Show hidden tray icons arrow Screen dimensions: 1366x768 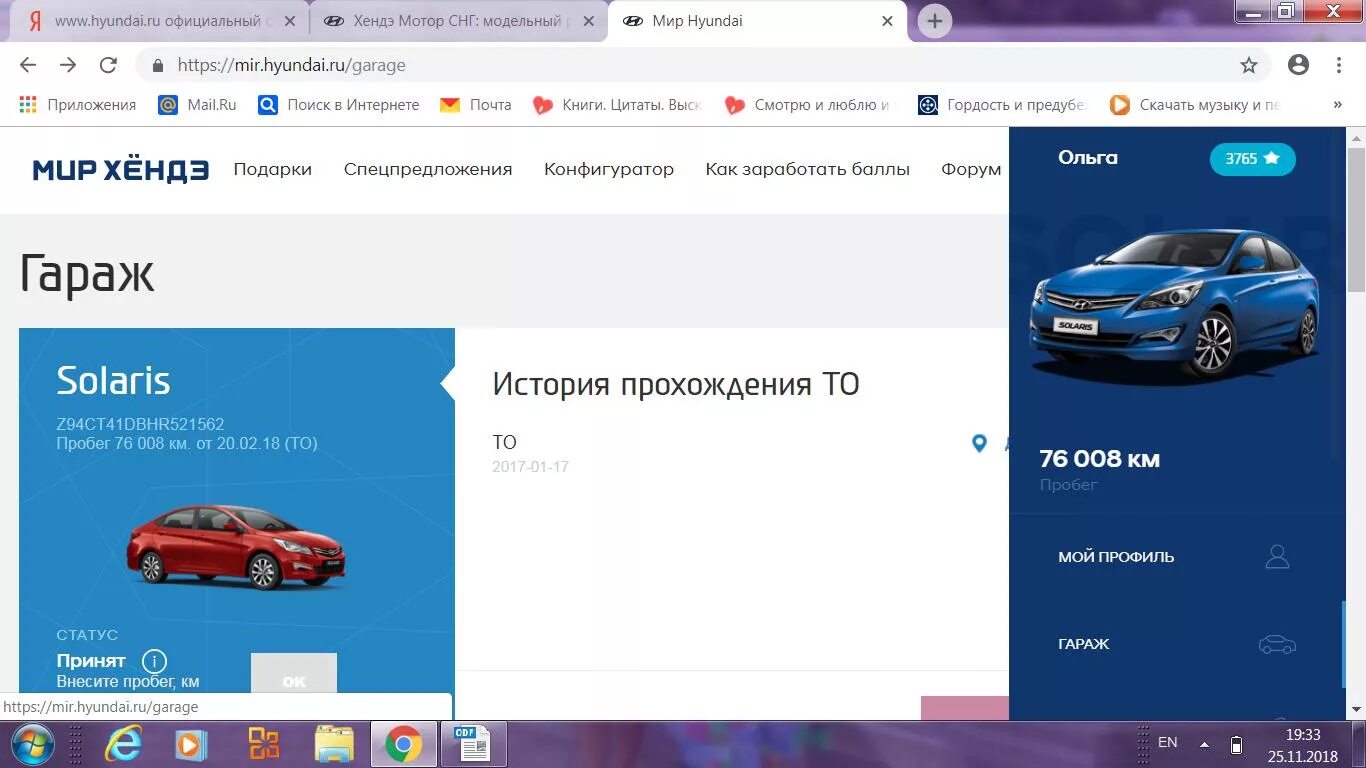(1204, 744)
